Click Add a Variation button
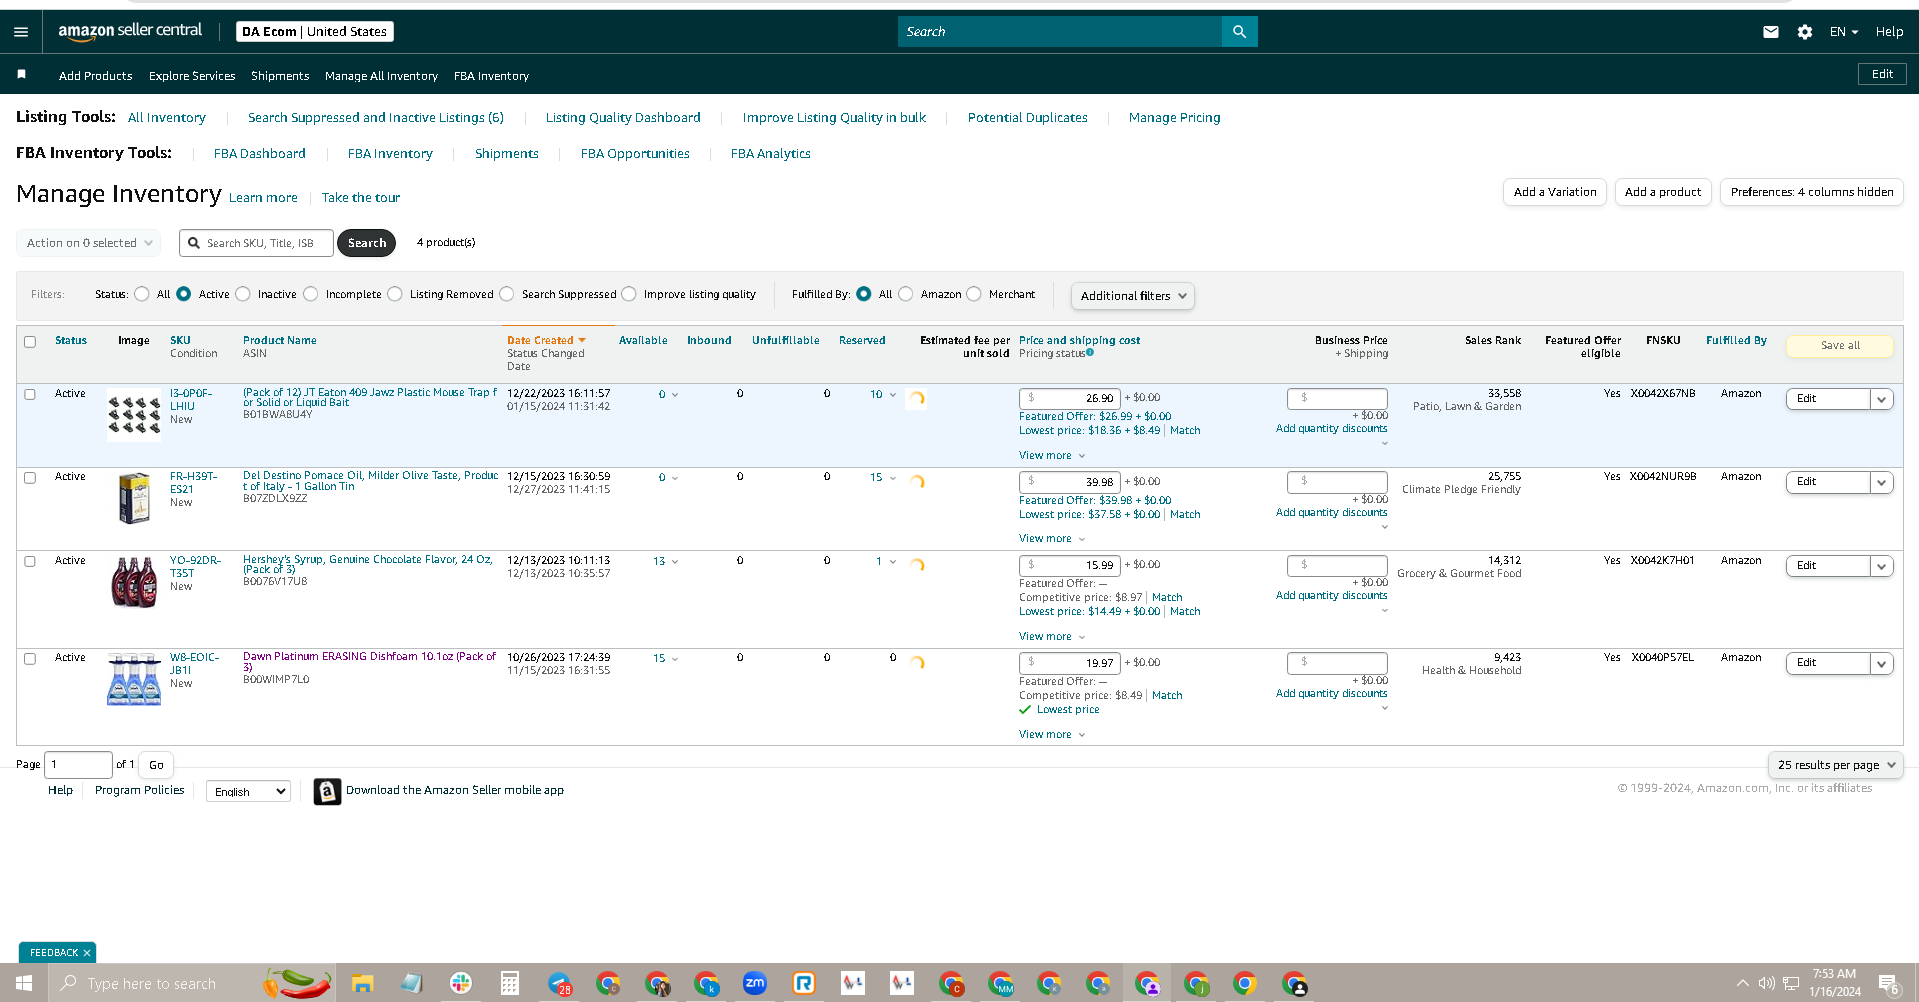Viewport: 1919px width, 1002px height. (1555, 192)
